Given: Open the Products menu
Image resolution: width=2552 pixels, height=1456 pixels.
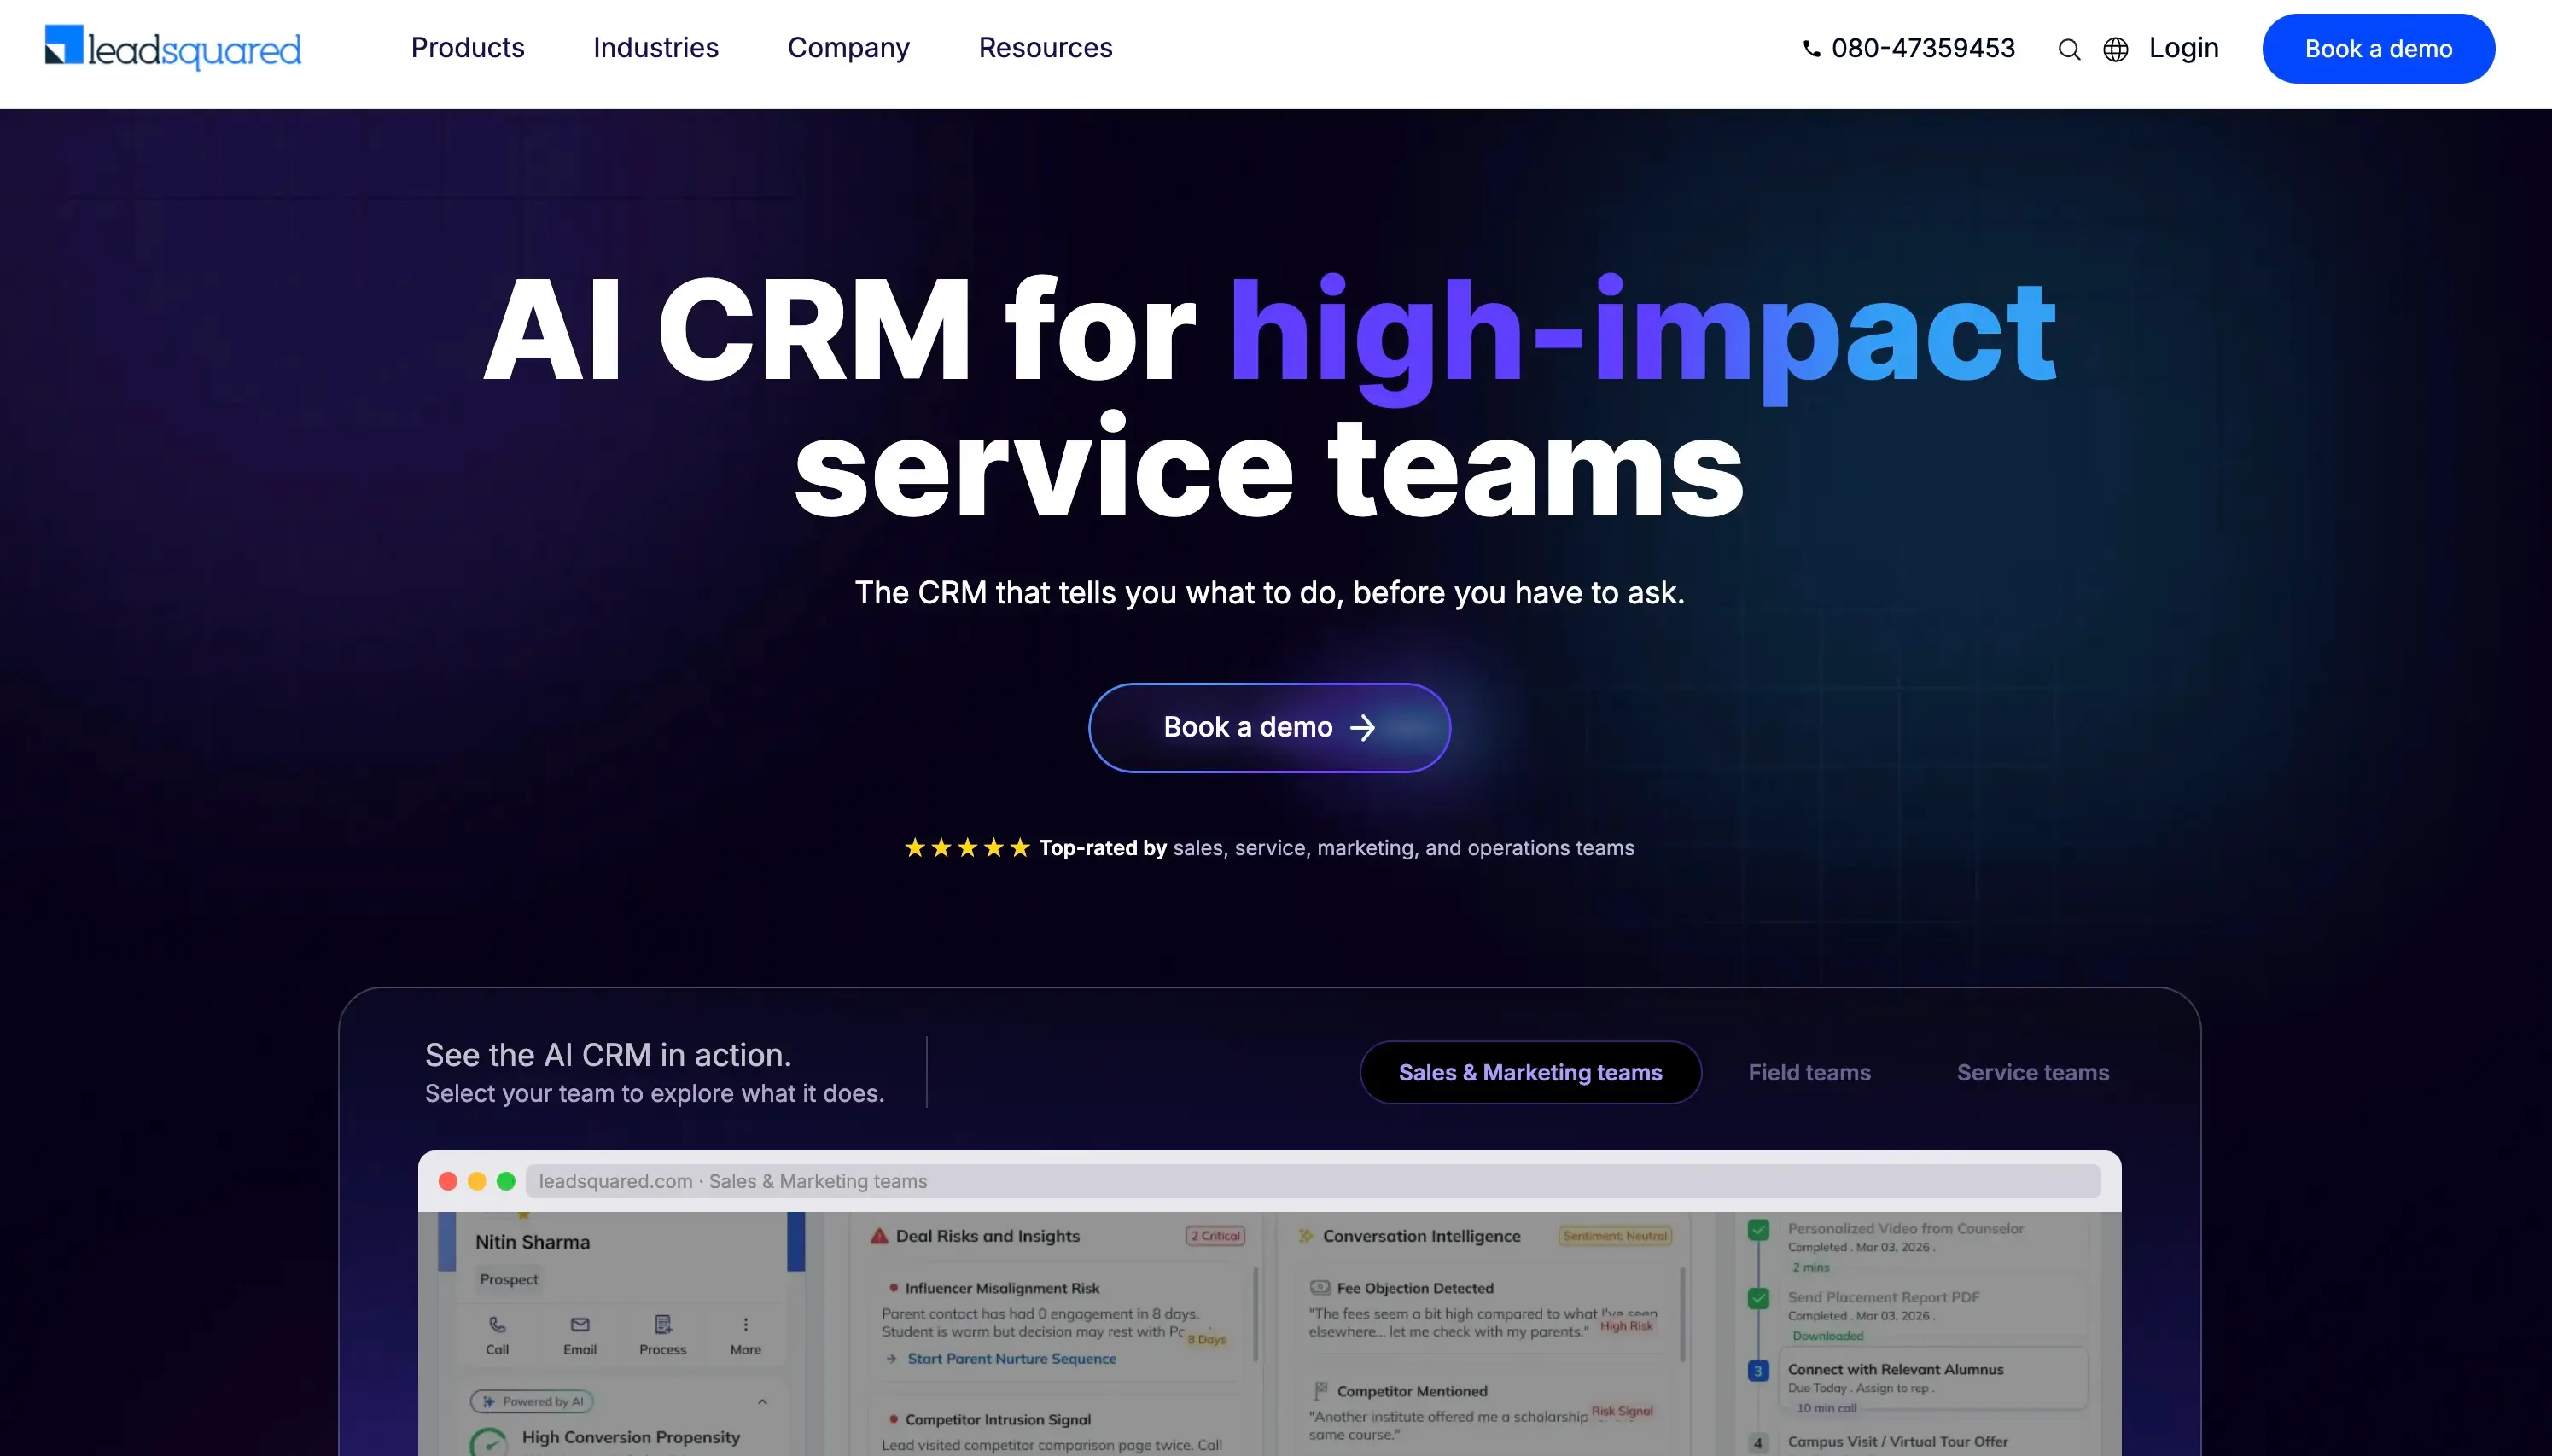Looking at the screenshot, I should [x=467, y=47].
